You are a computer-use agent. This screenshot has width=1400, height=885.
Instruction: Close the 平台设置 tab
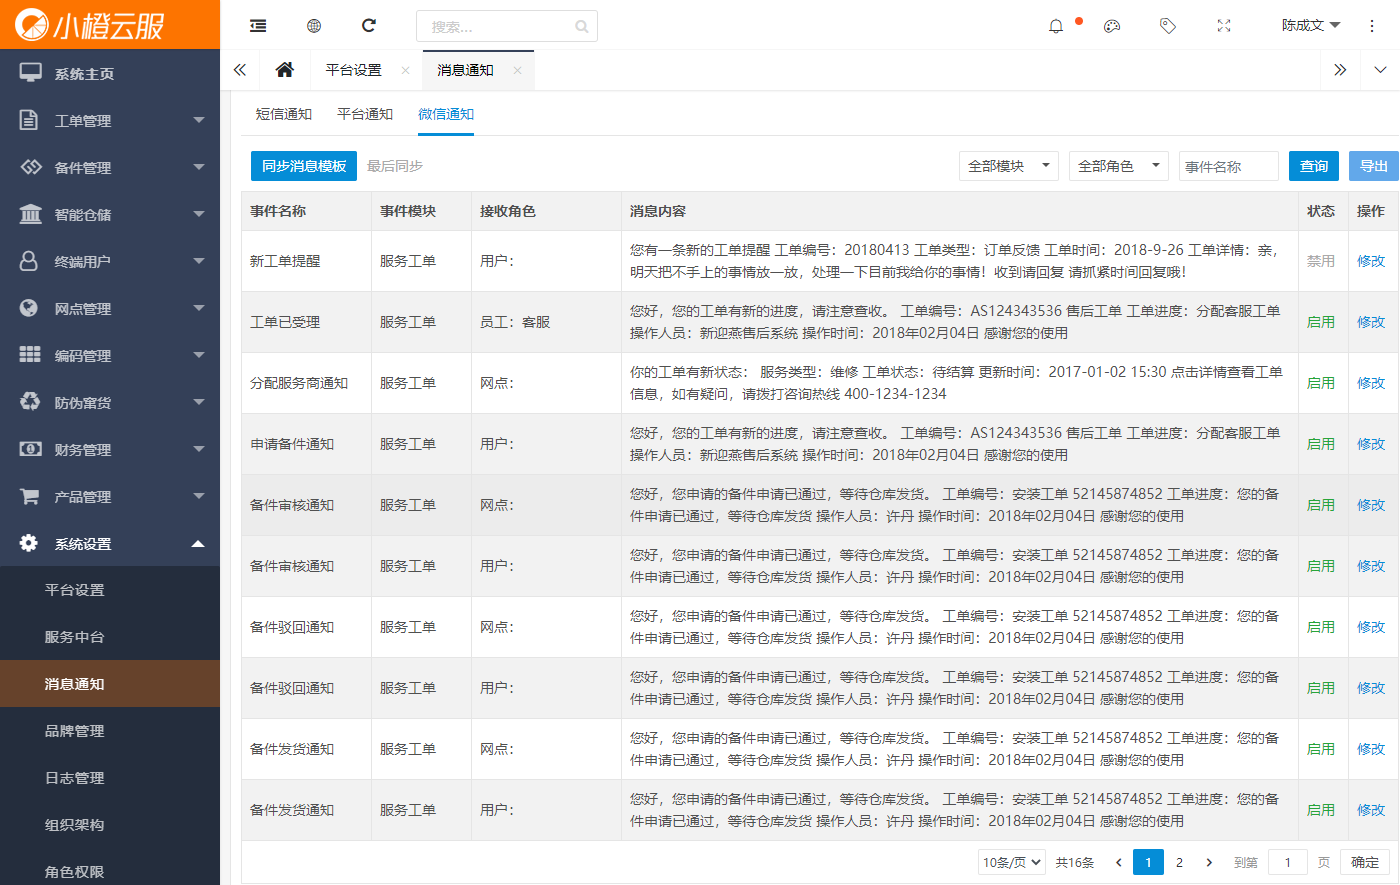pos(405,70)
